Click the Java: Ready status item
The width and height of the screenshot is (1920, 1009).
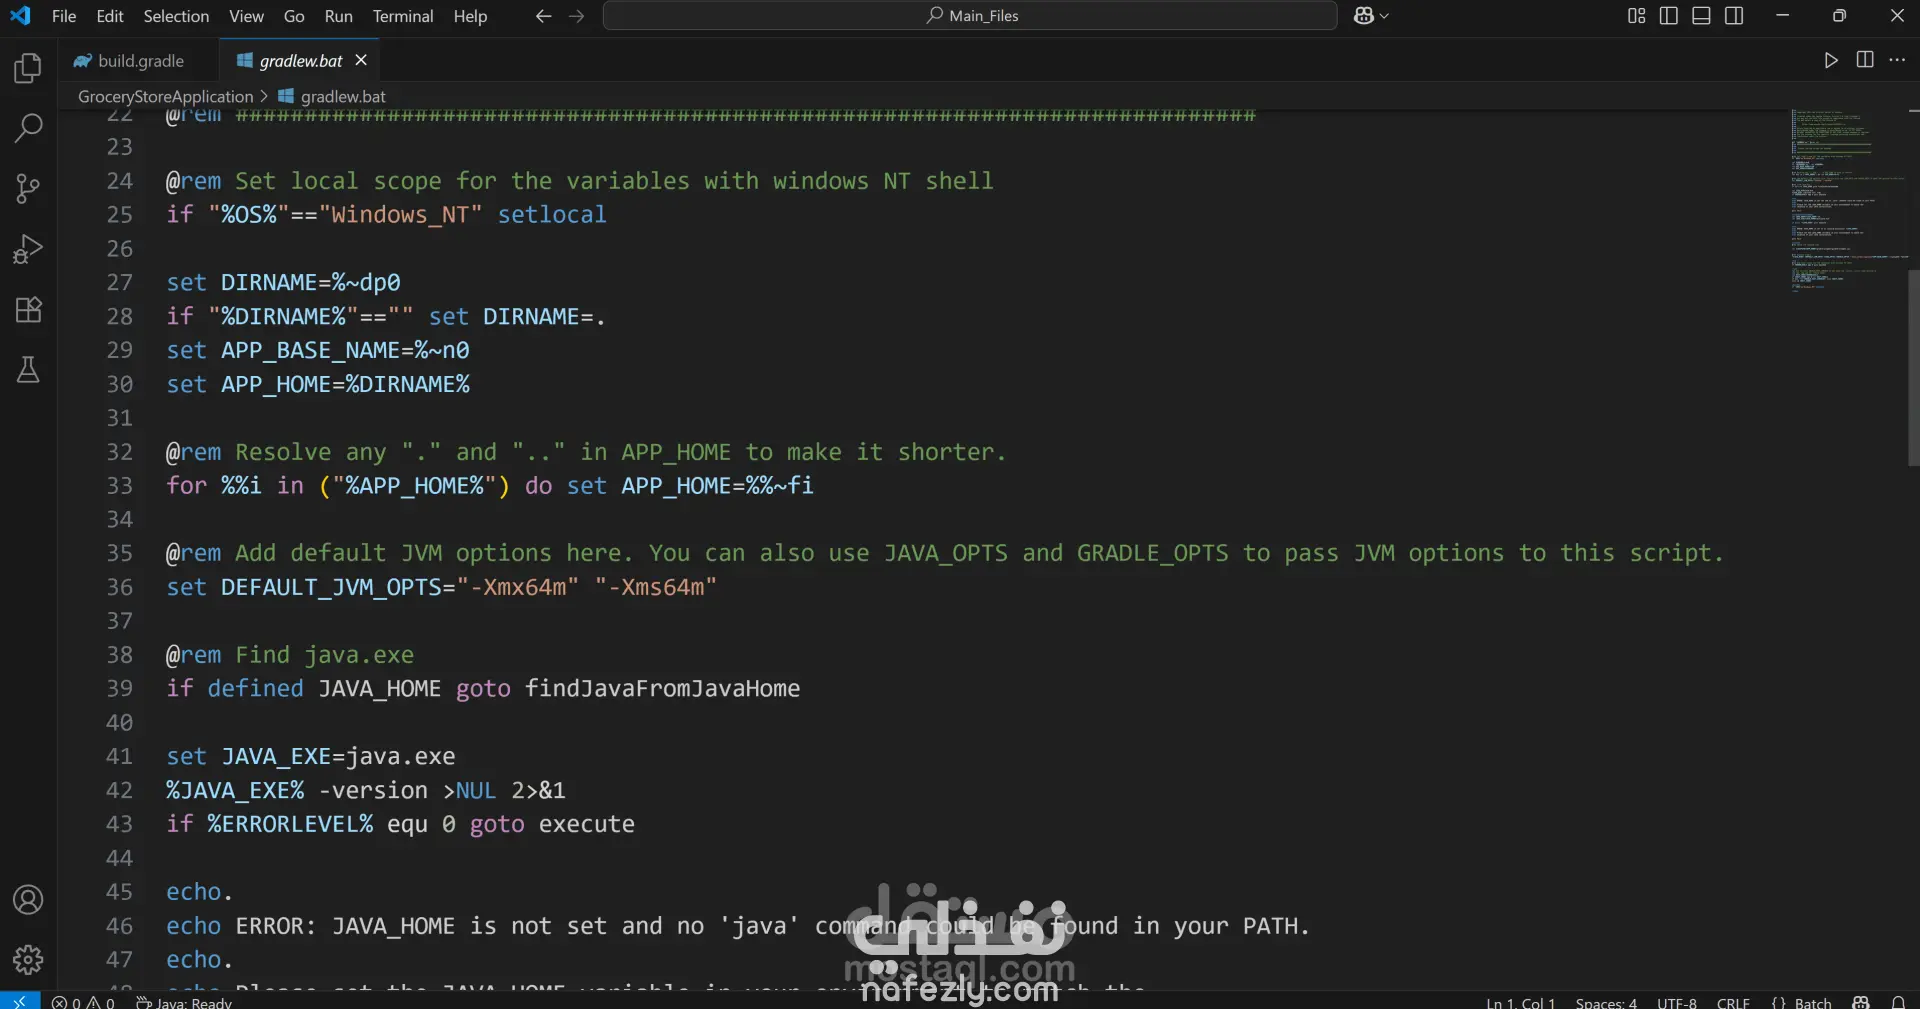184,1001
